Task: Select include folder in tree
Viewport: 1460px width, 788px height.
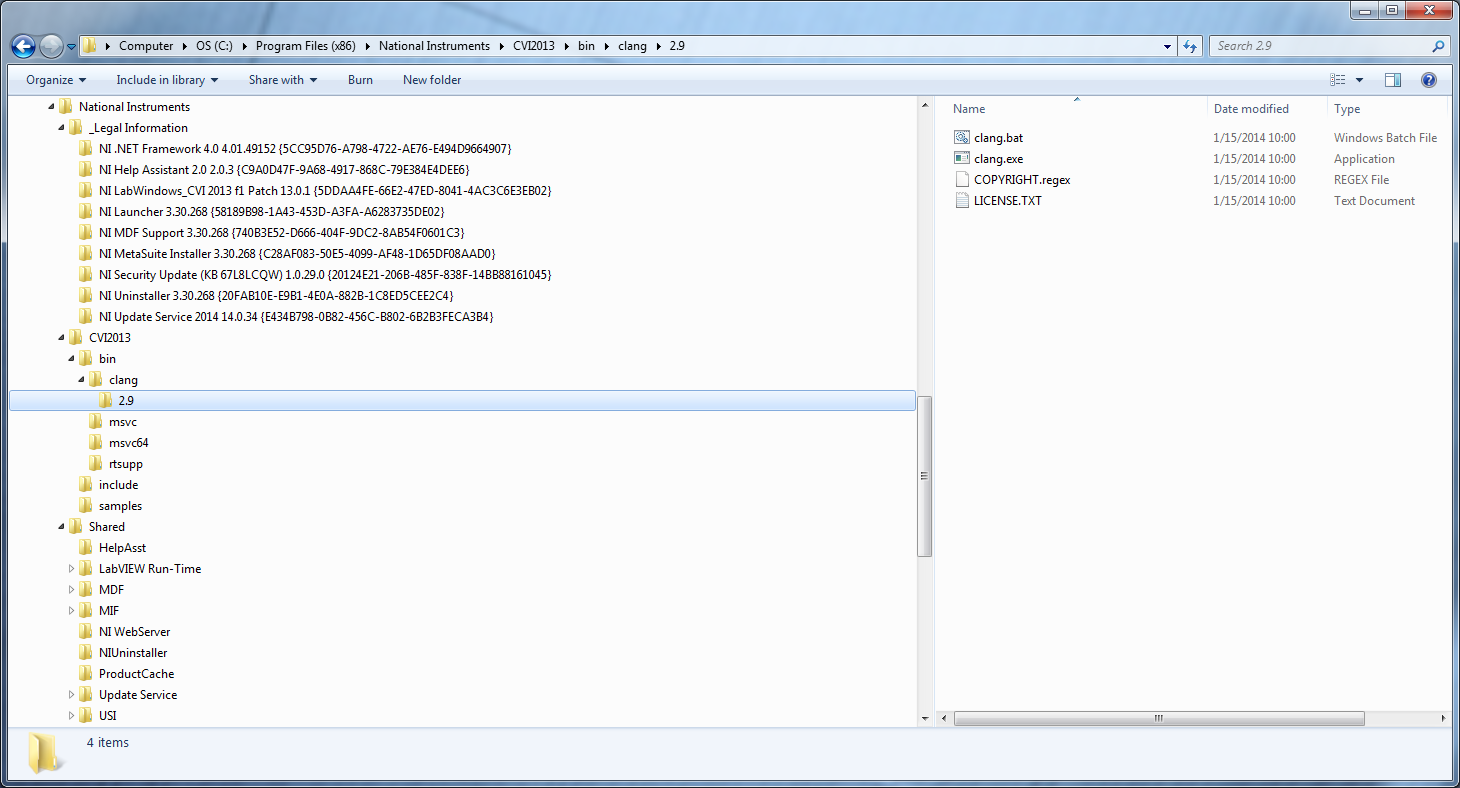Action: (x=118, y=485)
